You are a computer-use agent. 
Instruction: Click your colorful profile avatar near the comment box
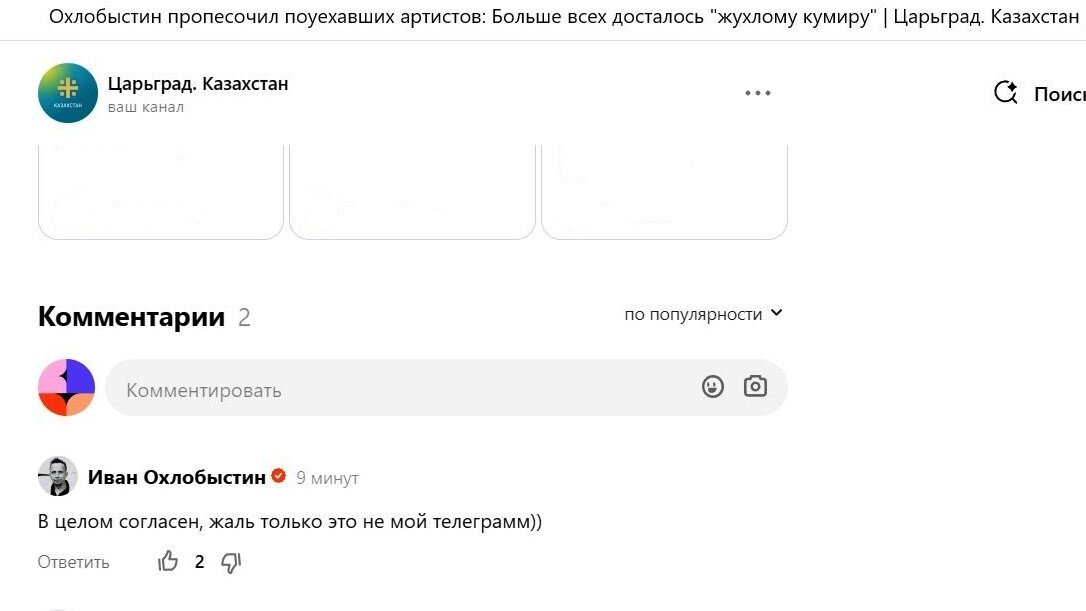[x=66, y=386]
